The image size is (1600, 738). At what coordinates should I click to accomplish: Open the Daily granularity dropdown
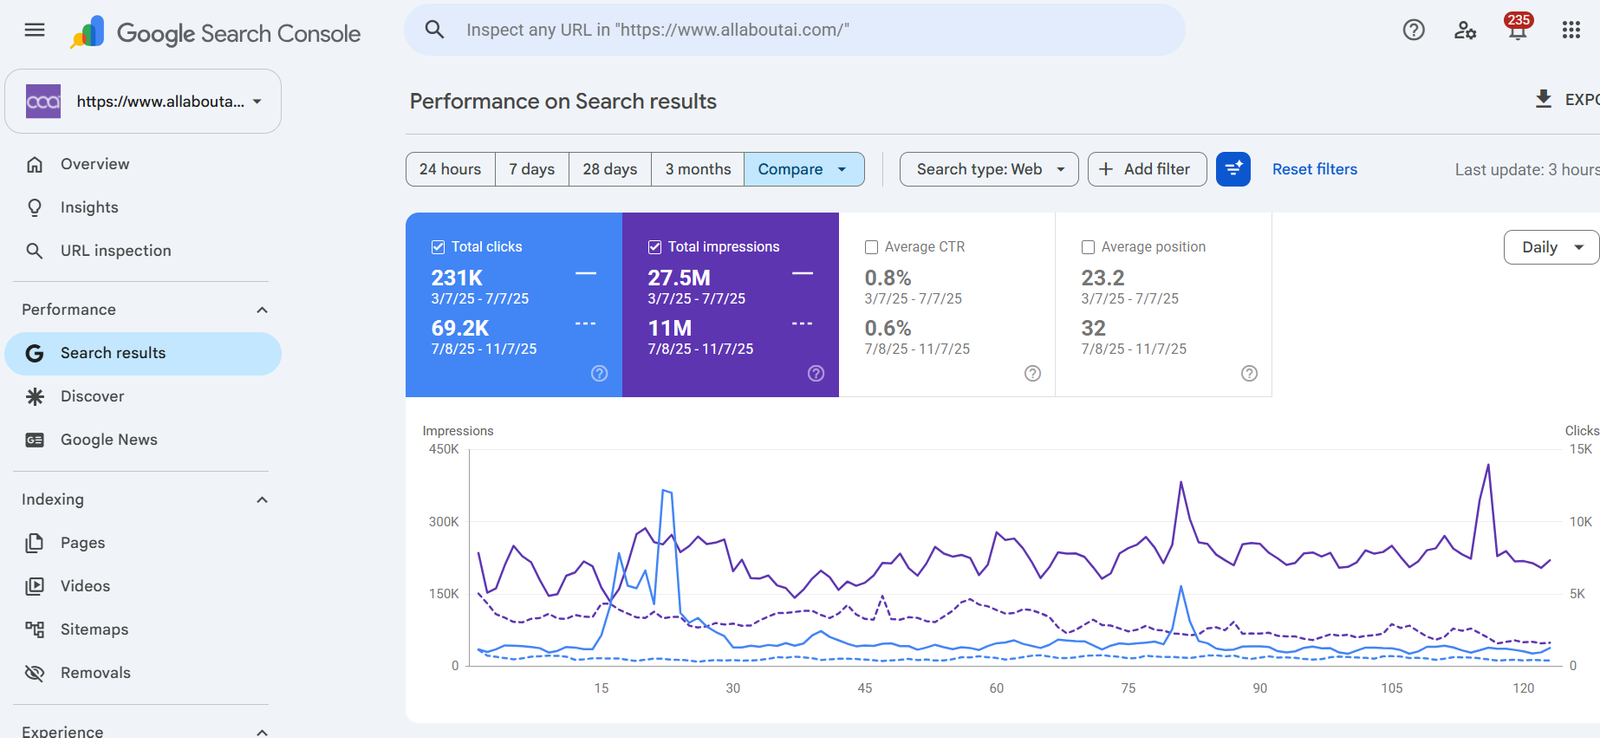coord(1551,247)
